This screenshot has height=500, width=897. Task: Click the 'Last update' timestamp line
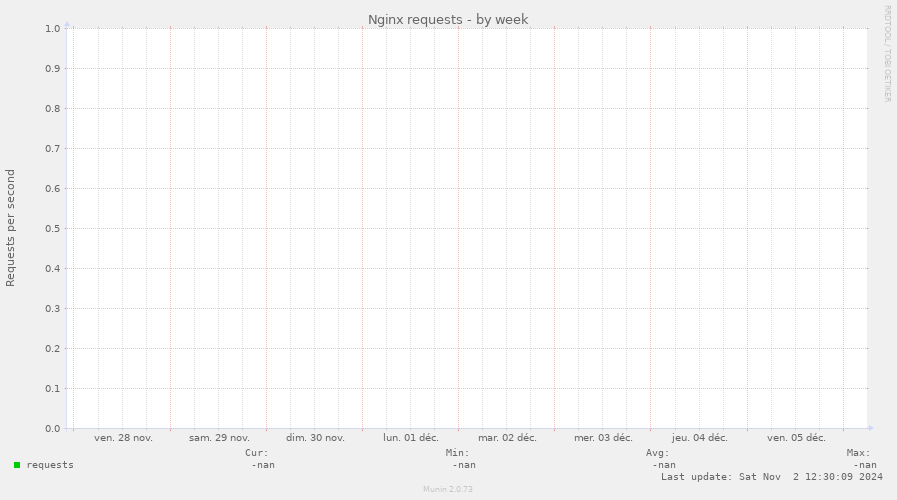pyautogui.click(x=772, y=477)
